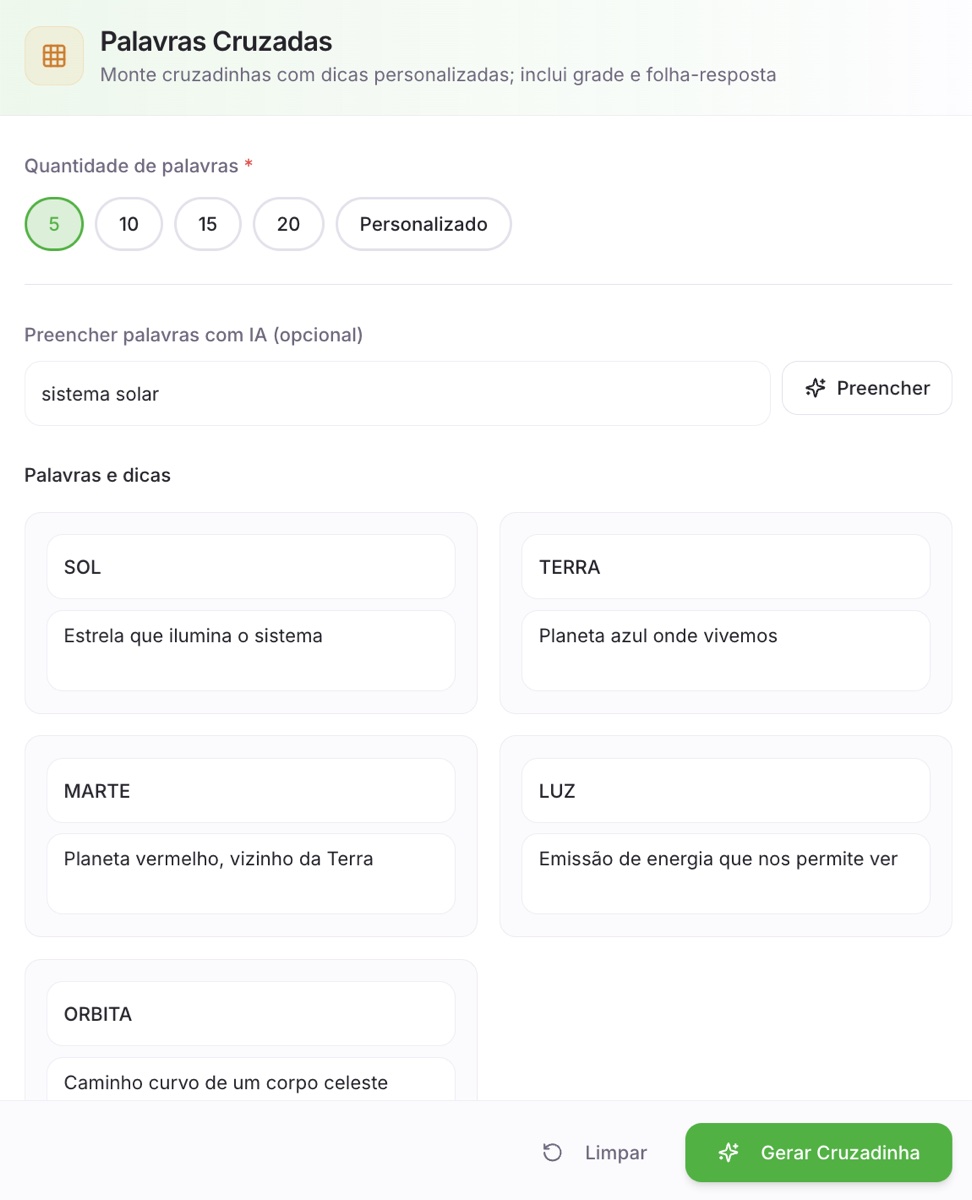This screenshot has width=972, height=1200.
Task: Click the crossword grid icon in header
Action: click(54, 56)
